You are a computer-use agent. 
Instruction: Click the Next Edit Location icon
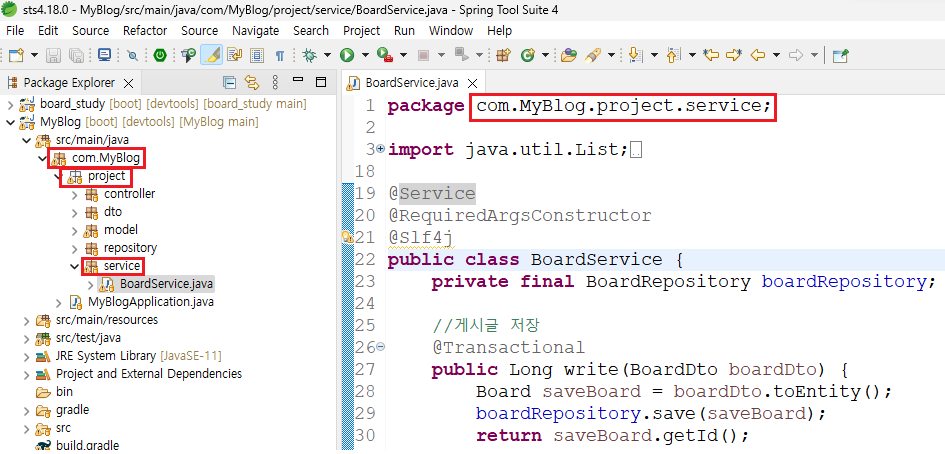click(x=734, y=55)
